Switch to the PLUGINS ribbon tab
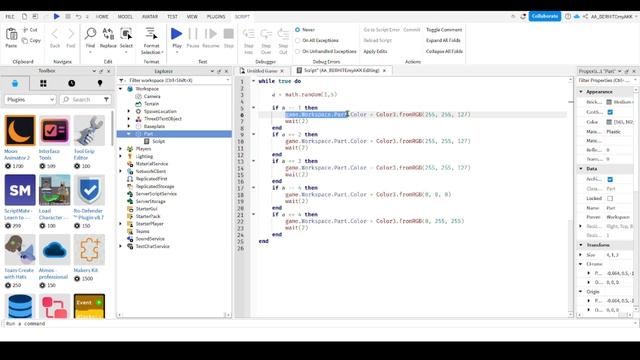Image resolution: width=640 pixels, height=360 pixels. (216, 17)
